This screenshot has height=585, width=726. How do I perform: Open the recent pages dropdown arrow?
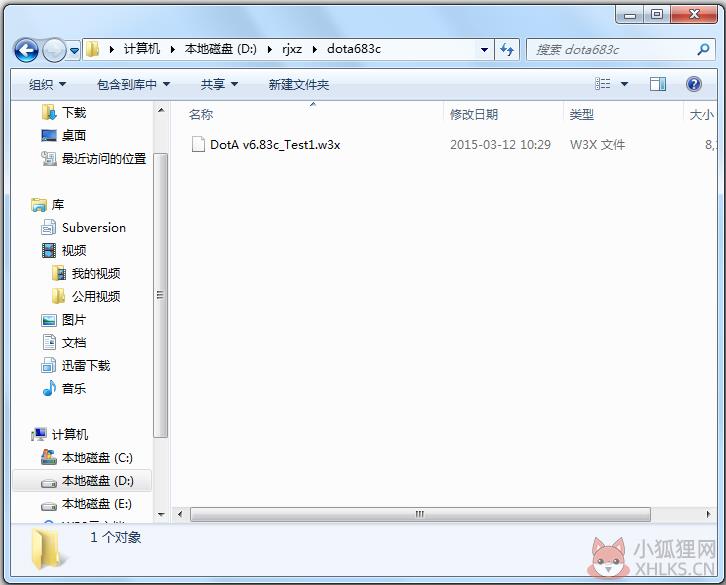tap(74, 50)
